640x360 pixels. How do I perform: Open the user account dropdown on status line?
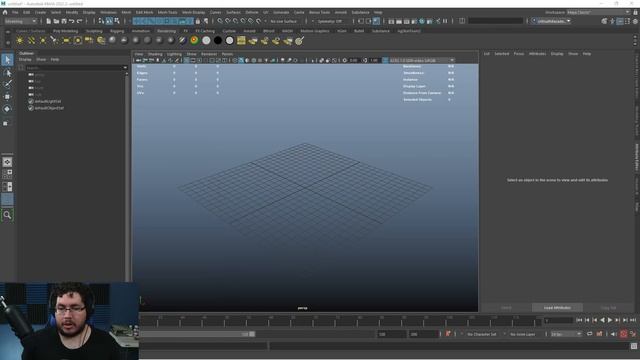(551, 21)
